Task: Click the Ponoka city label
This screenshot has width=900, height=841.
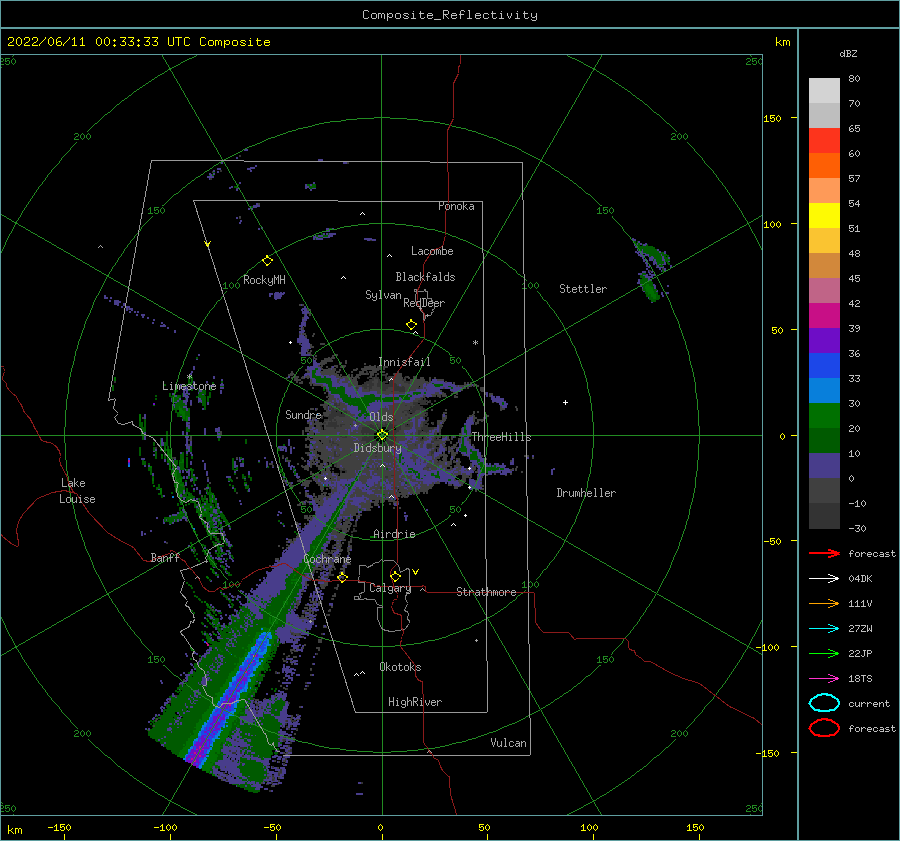Action: pyautogui.click(x=456, y=206)
